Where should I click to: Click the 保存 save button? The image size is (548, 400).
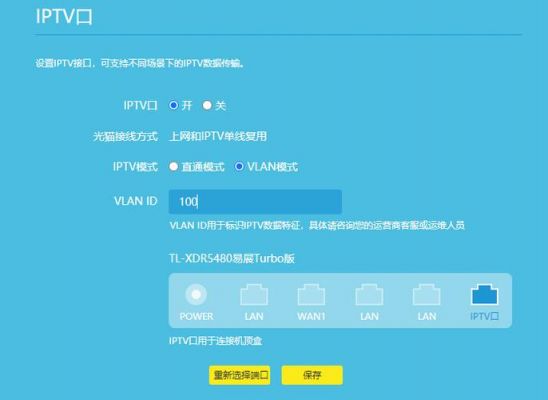tap(312, 375)
